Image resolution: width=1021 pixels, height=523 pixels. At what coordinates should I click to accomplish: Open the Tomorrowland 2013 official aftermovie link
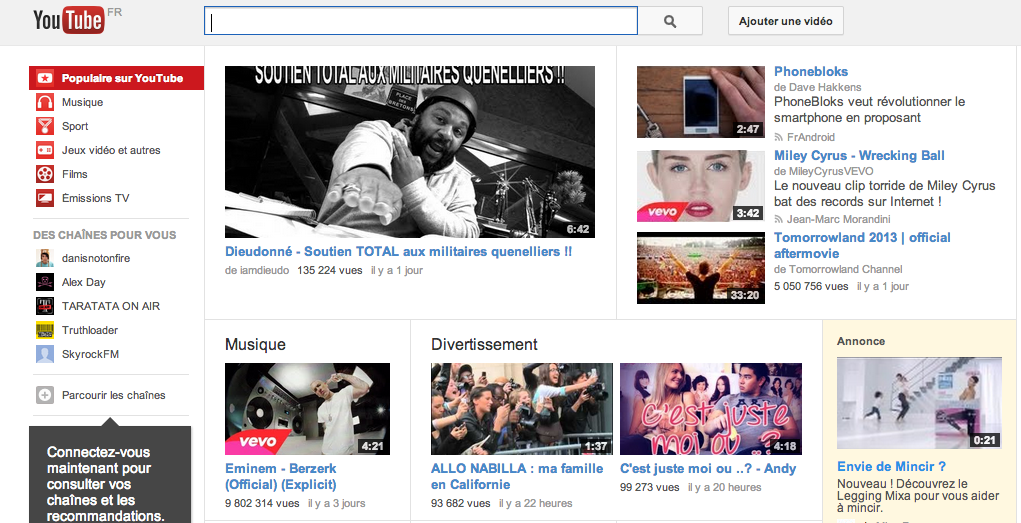(x=861, y=245)
